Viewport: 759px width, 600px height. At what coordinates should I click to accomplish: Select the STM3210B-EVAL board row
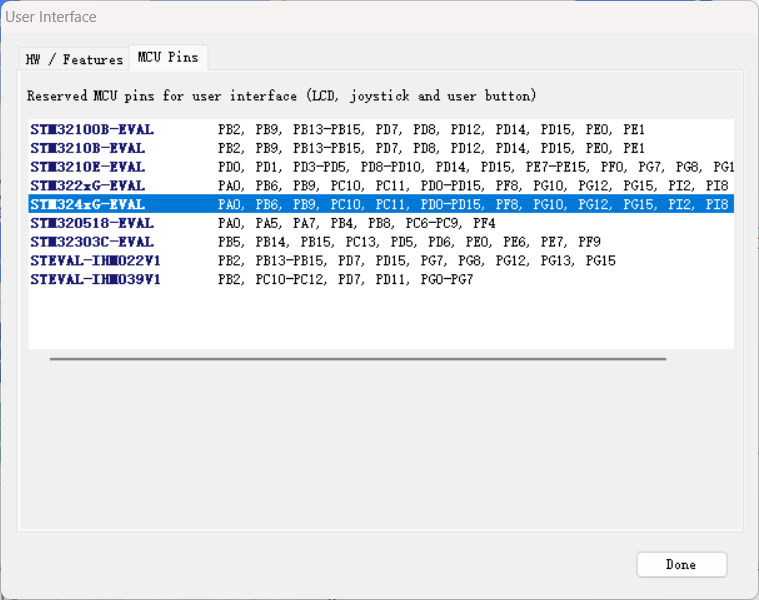click(381, 148)
